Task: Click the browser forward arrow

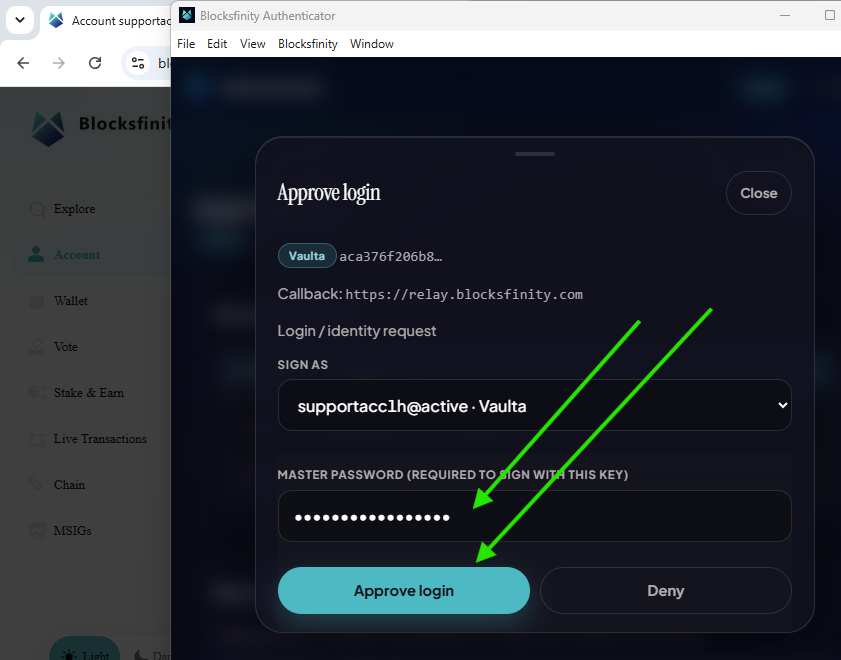Action: point(58,63)
